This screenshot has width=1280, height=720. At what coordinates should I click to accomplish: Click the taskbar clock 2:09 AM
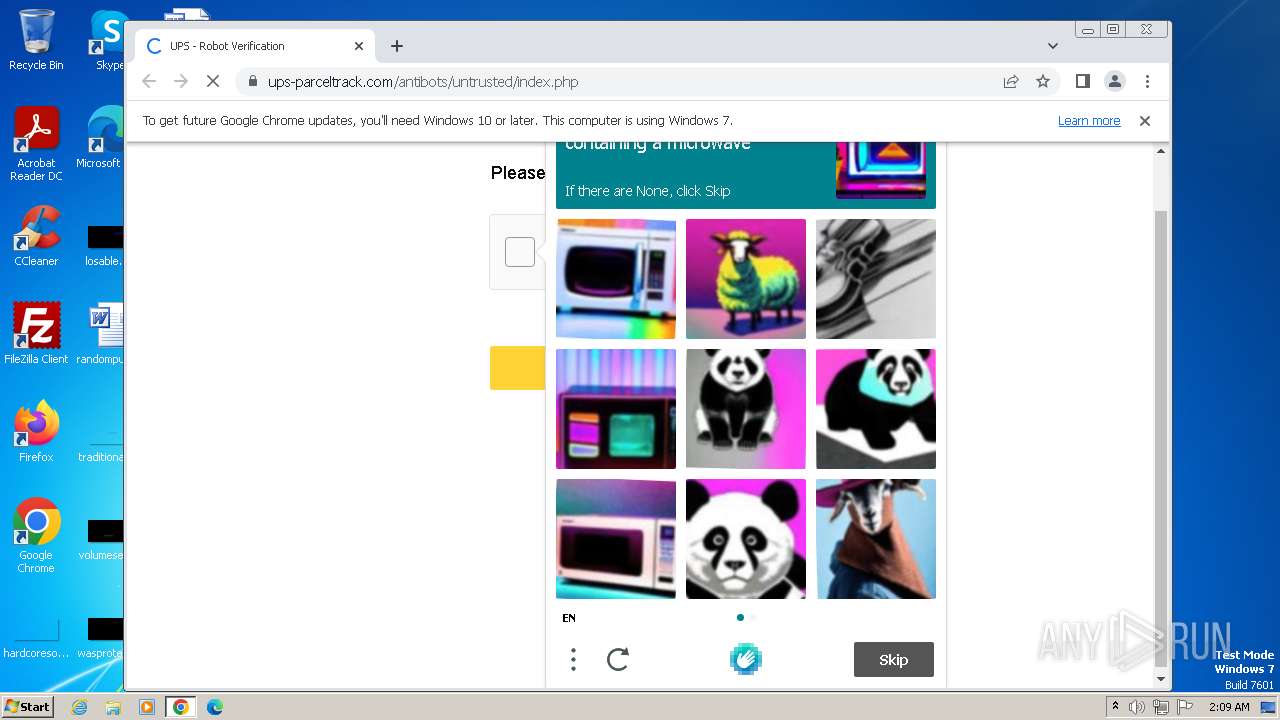click(1229, 707)
